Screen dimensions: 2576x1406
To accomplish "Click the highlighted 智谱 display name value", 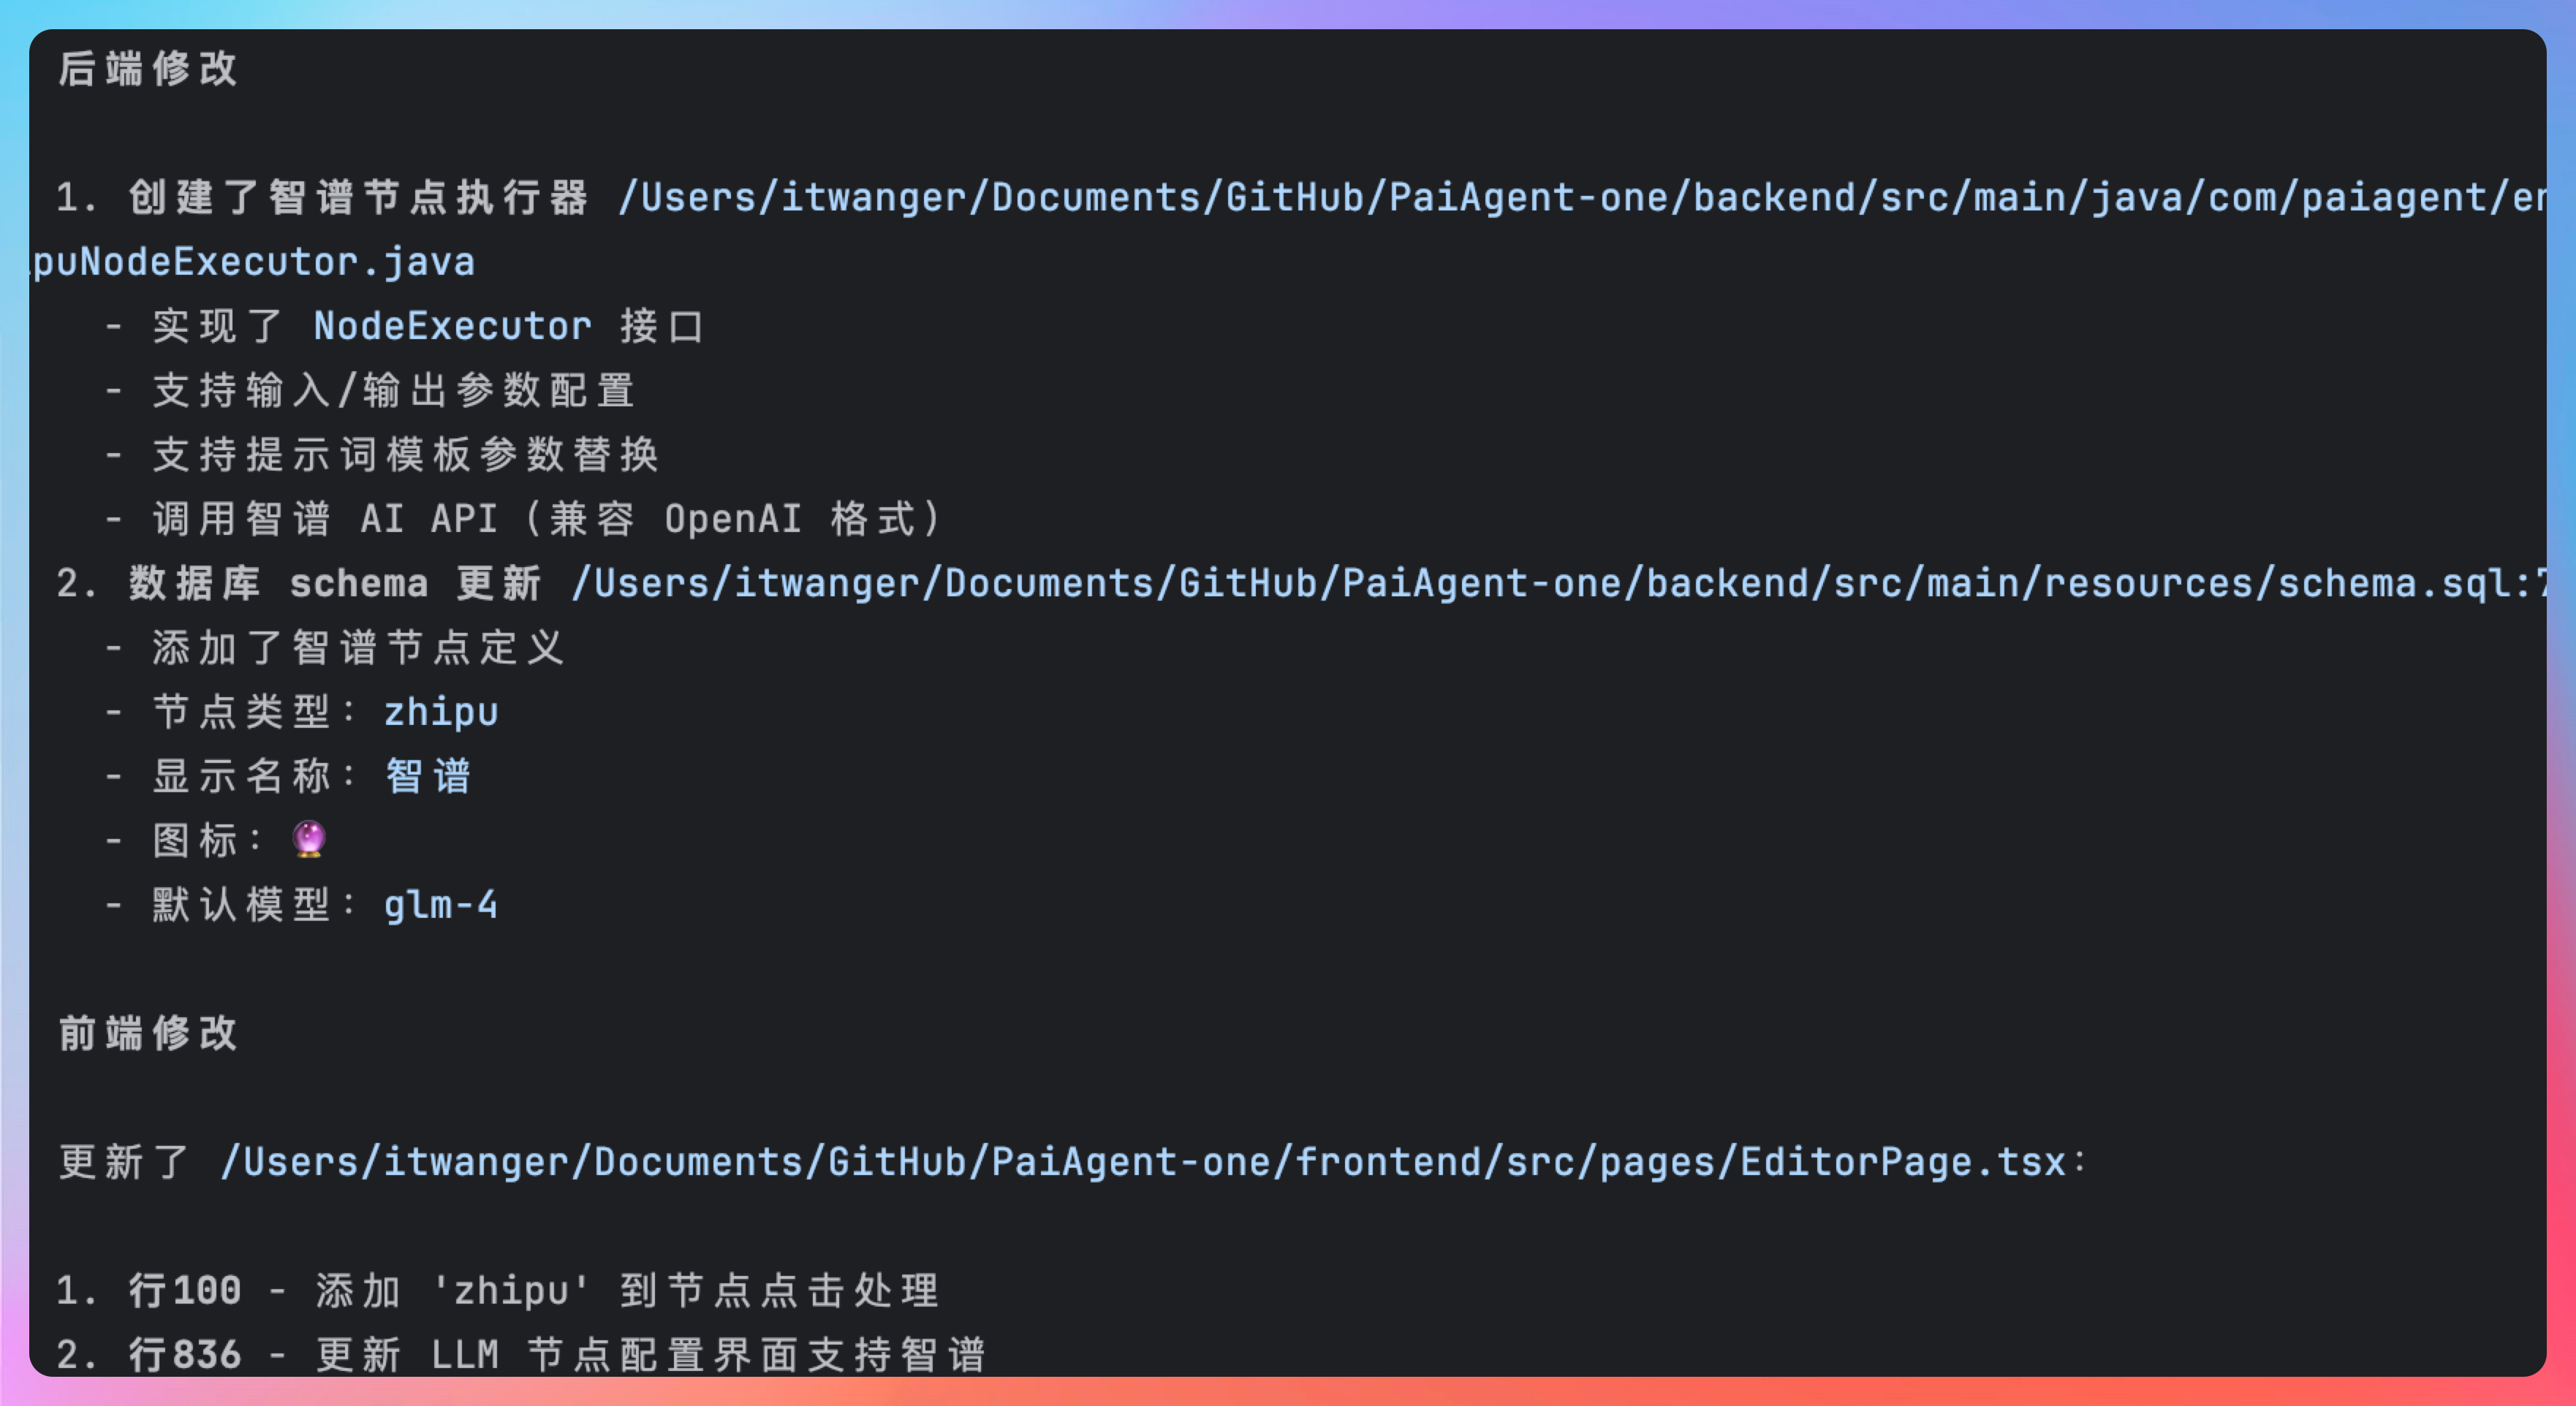I will [x=428, y=777].
